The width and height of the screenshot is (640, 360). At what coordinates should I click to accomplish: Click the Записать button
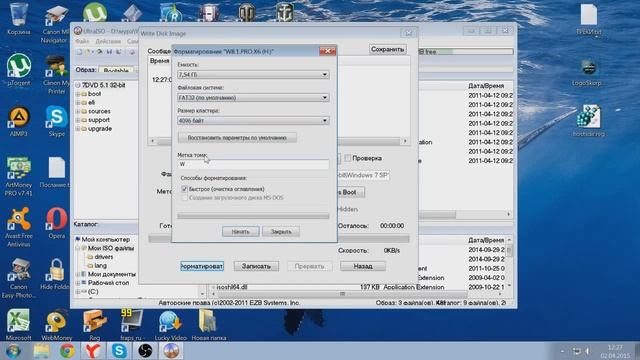256,266
